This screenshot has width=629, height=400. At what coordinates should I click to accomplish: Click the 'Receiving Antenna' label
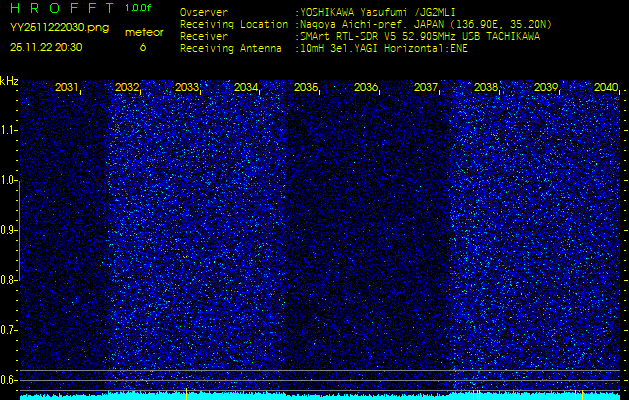coord(231,49)
